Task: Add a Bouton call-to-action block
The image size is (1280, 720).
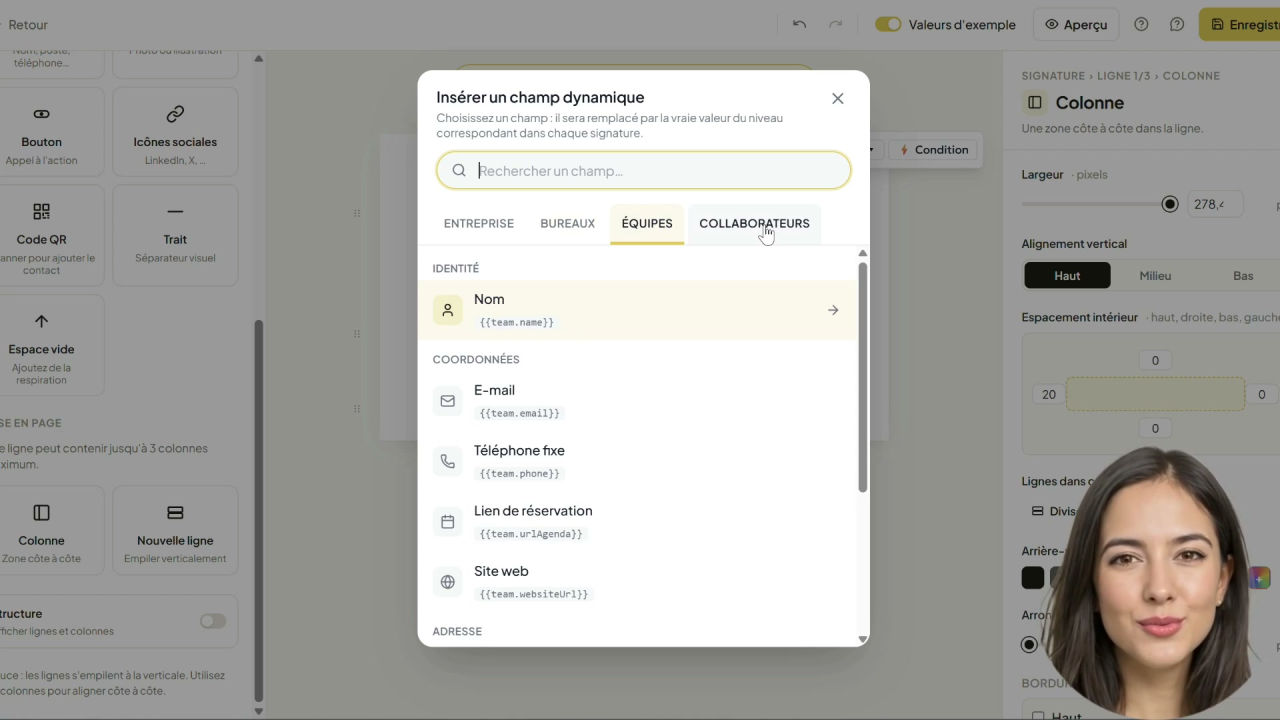Action: [41, 131]
